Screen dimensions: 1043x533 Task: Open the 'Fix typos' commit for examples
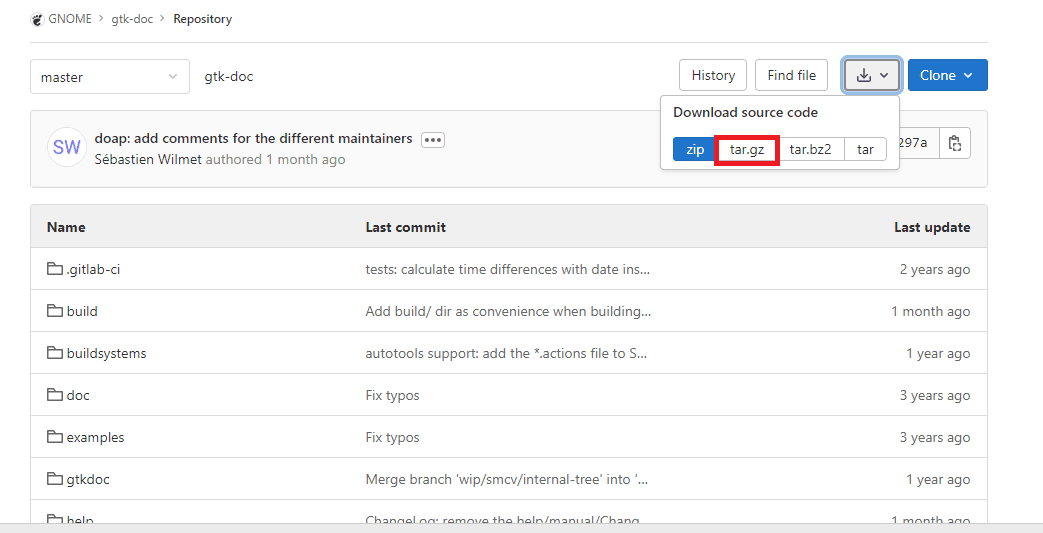392,437
